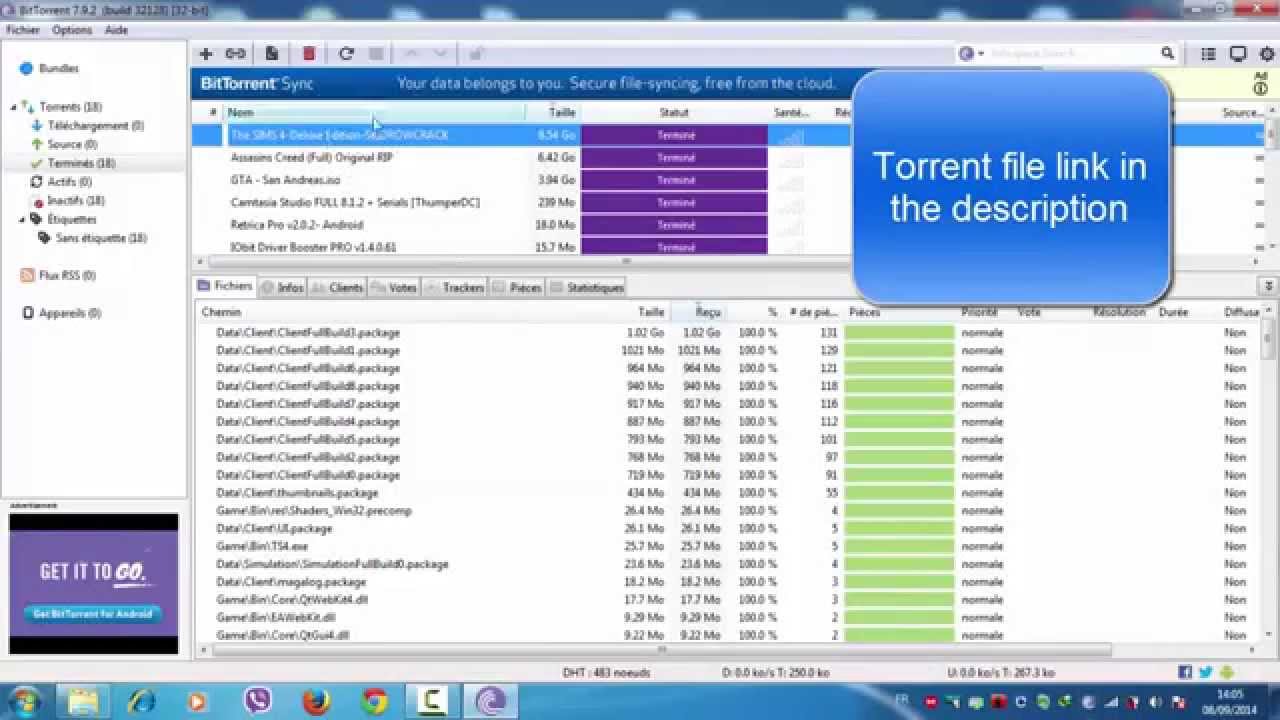This screenshot has height=720, width=1280.
Task: Click the search magnifier icon
Action: click(1167, 54)
